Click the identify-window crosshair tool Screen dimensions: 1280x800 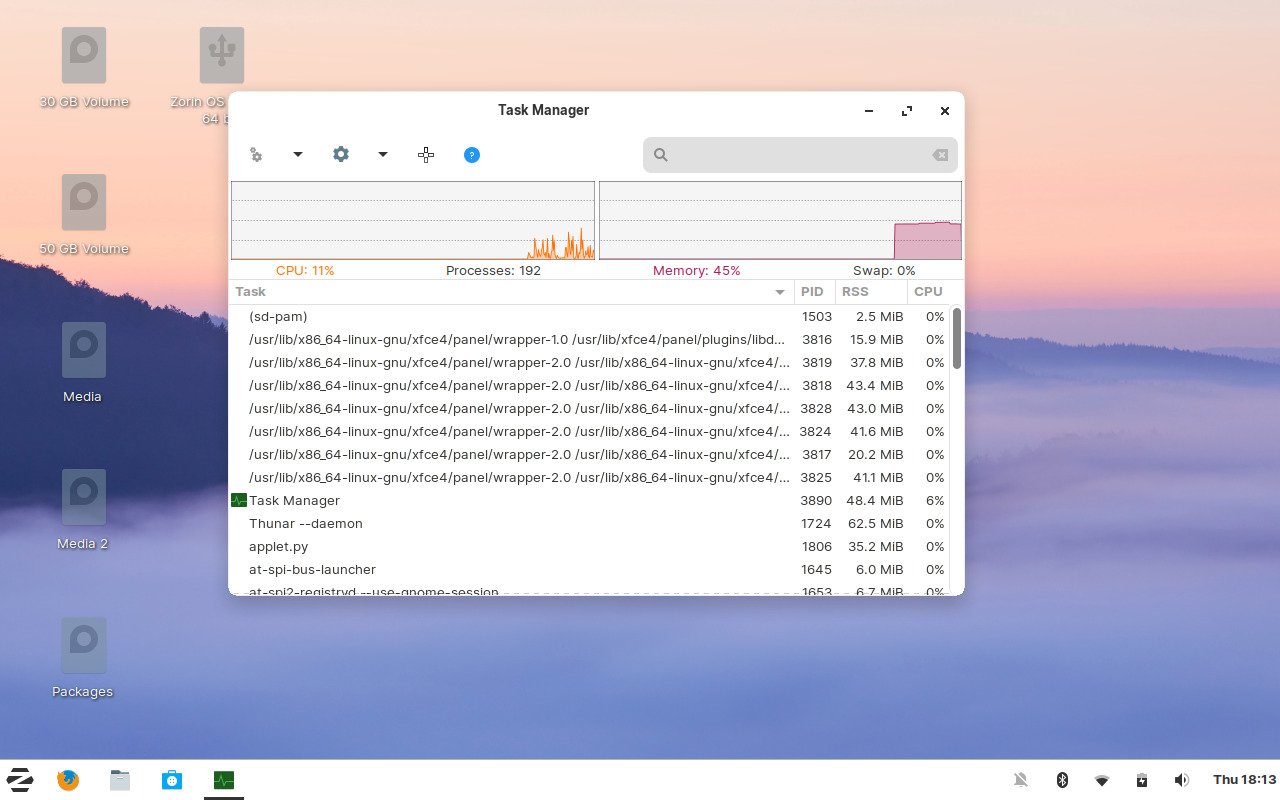426,155
